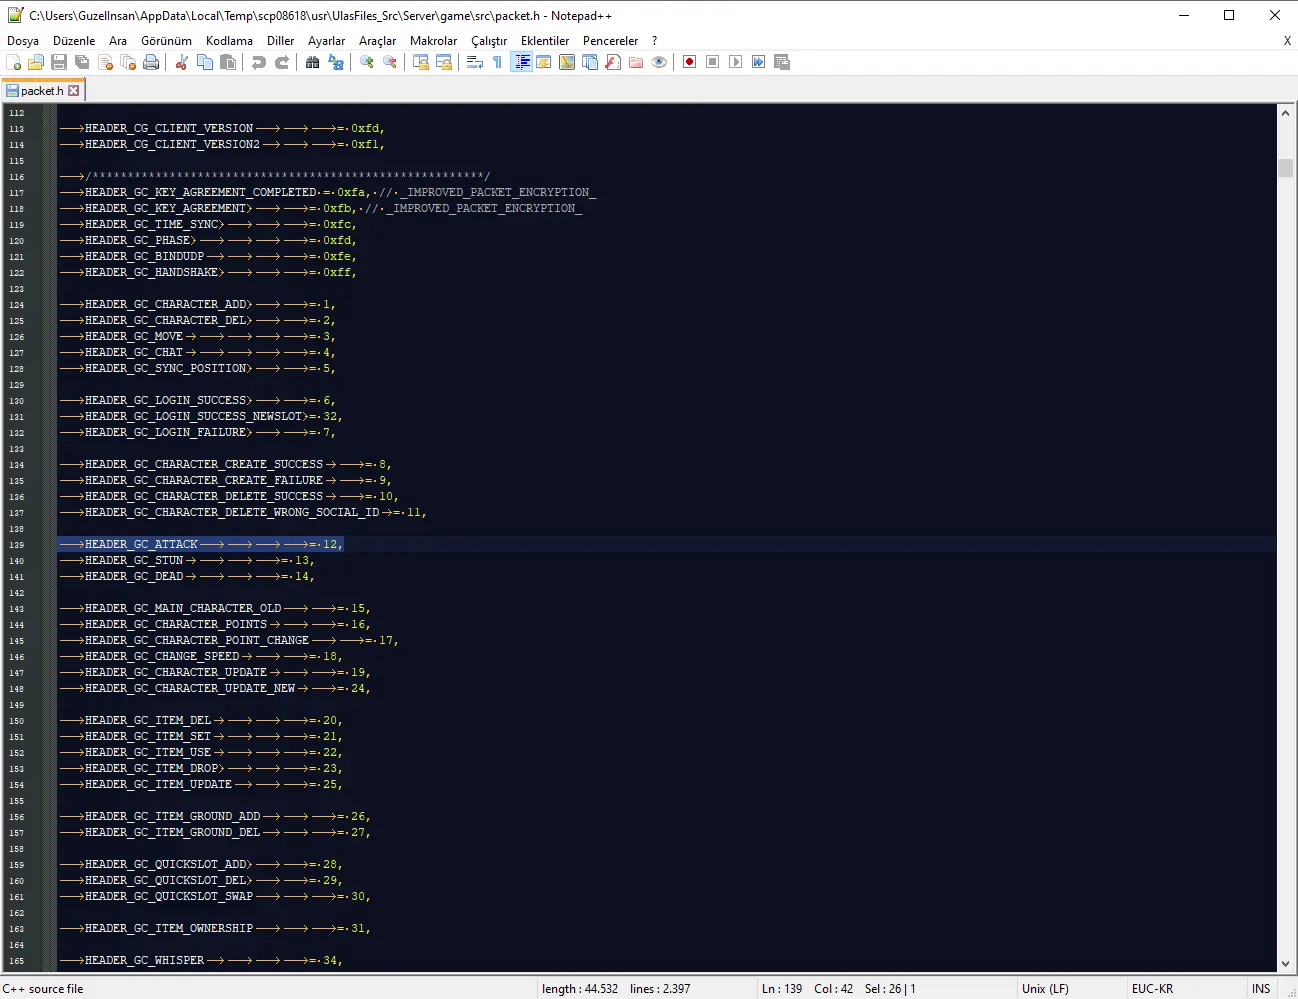Click the EUC-KR encoding status field
Image resolution: width=1298 pixels, height=999 pixels.
[x=1152, y=988]
